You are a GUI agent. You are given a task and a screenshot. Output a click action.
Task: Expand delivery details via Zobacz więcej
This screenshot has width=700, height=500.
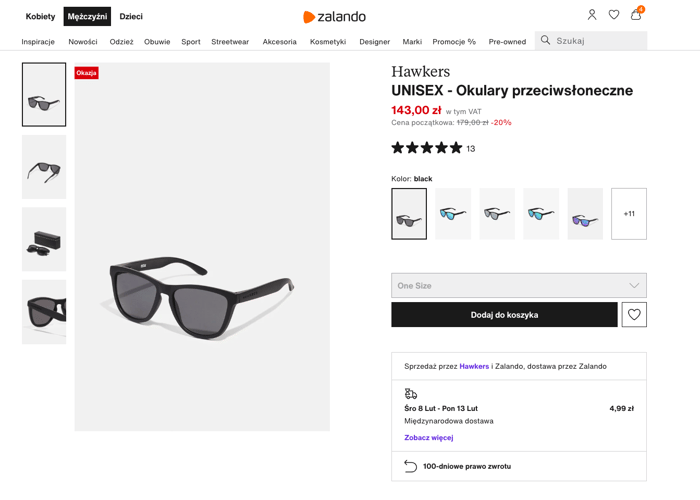[x=428, y=437]
